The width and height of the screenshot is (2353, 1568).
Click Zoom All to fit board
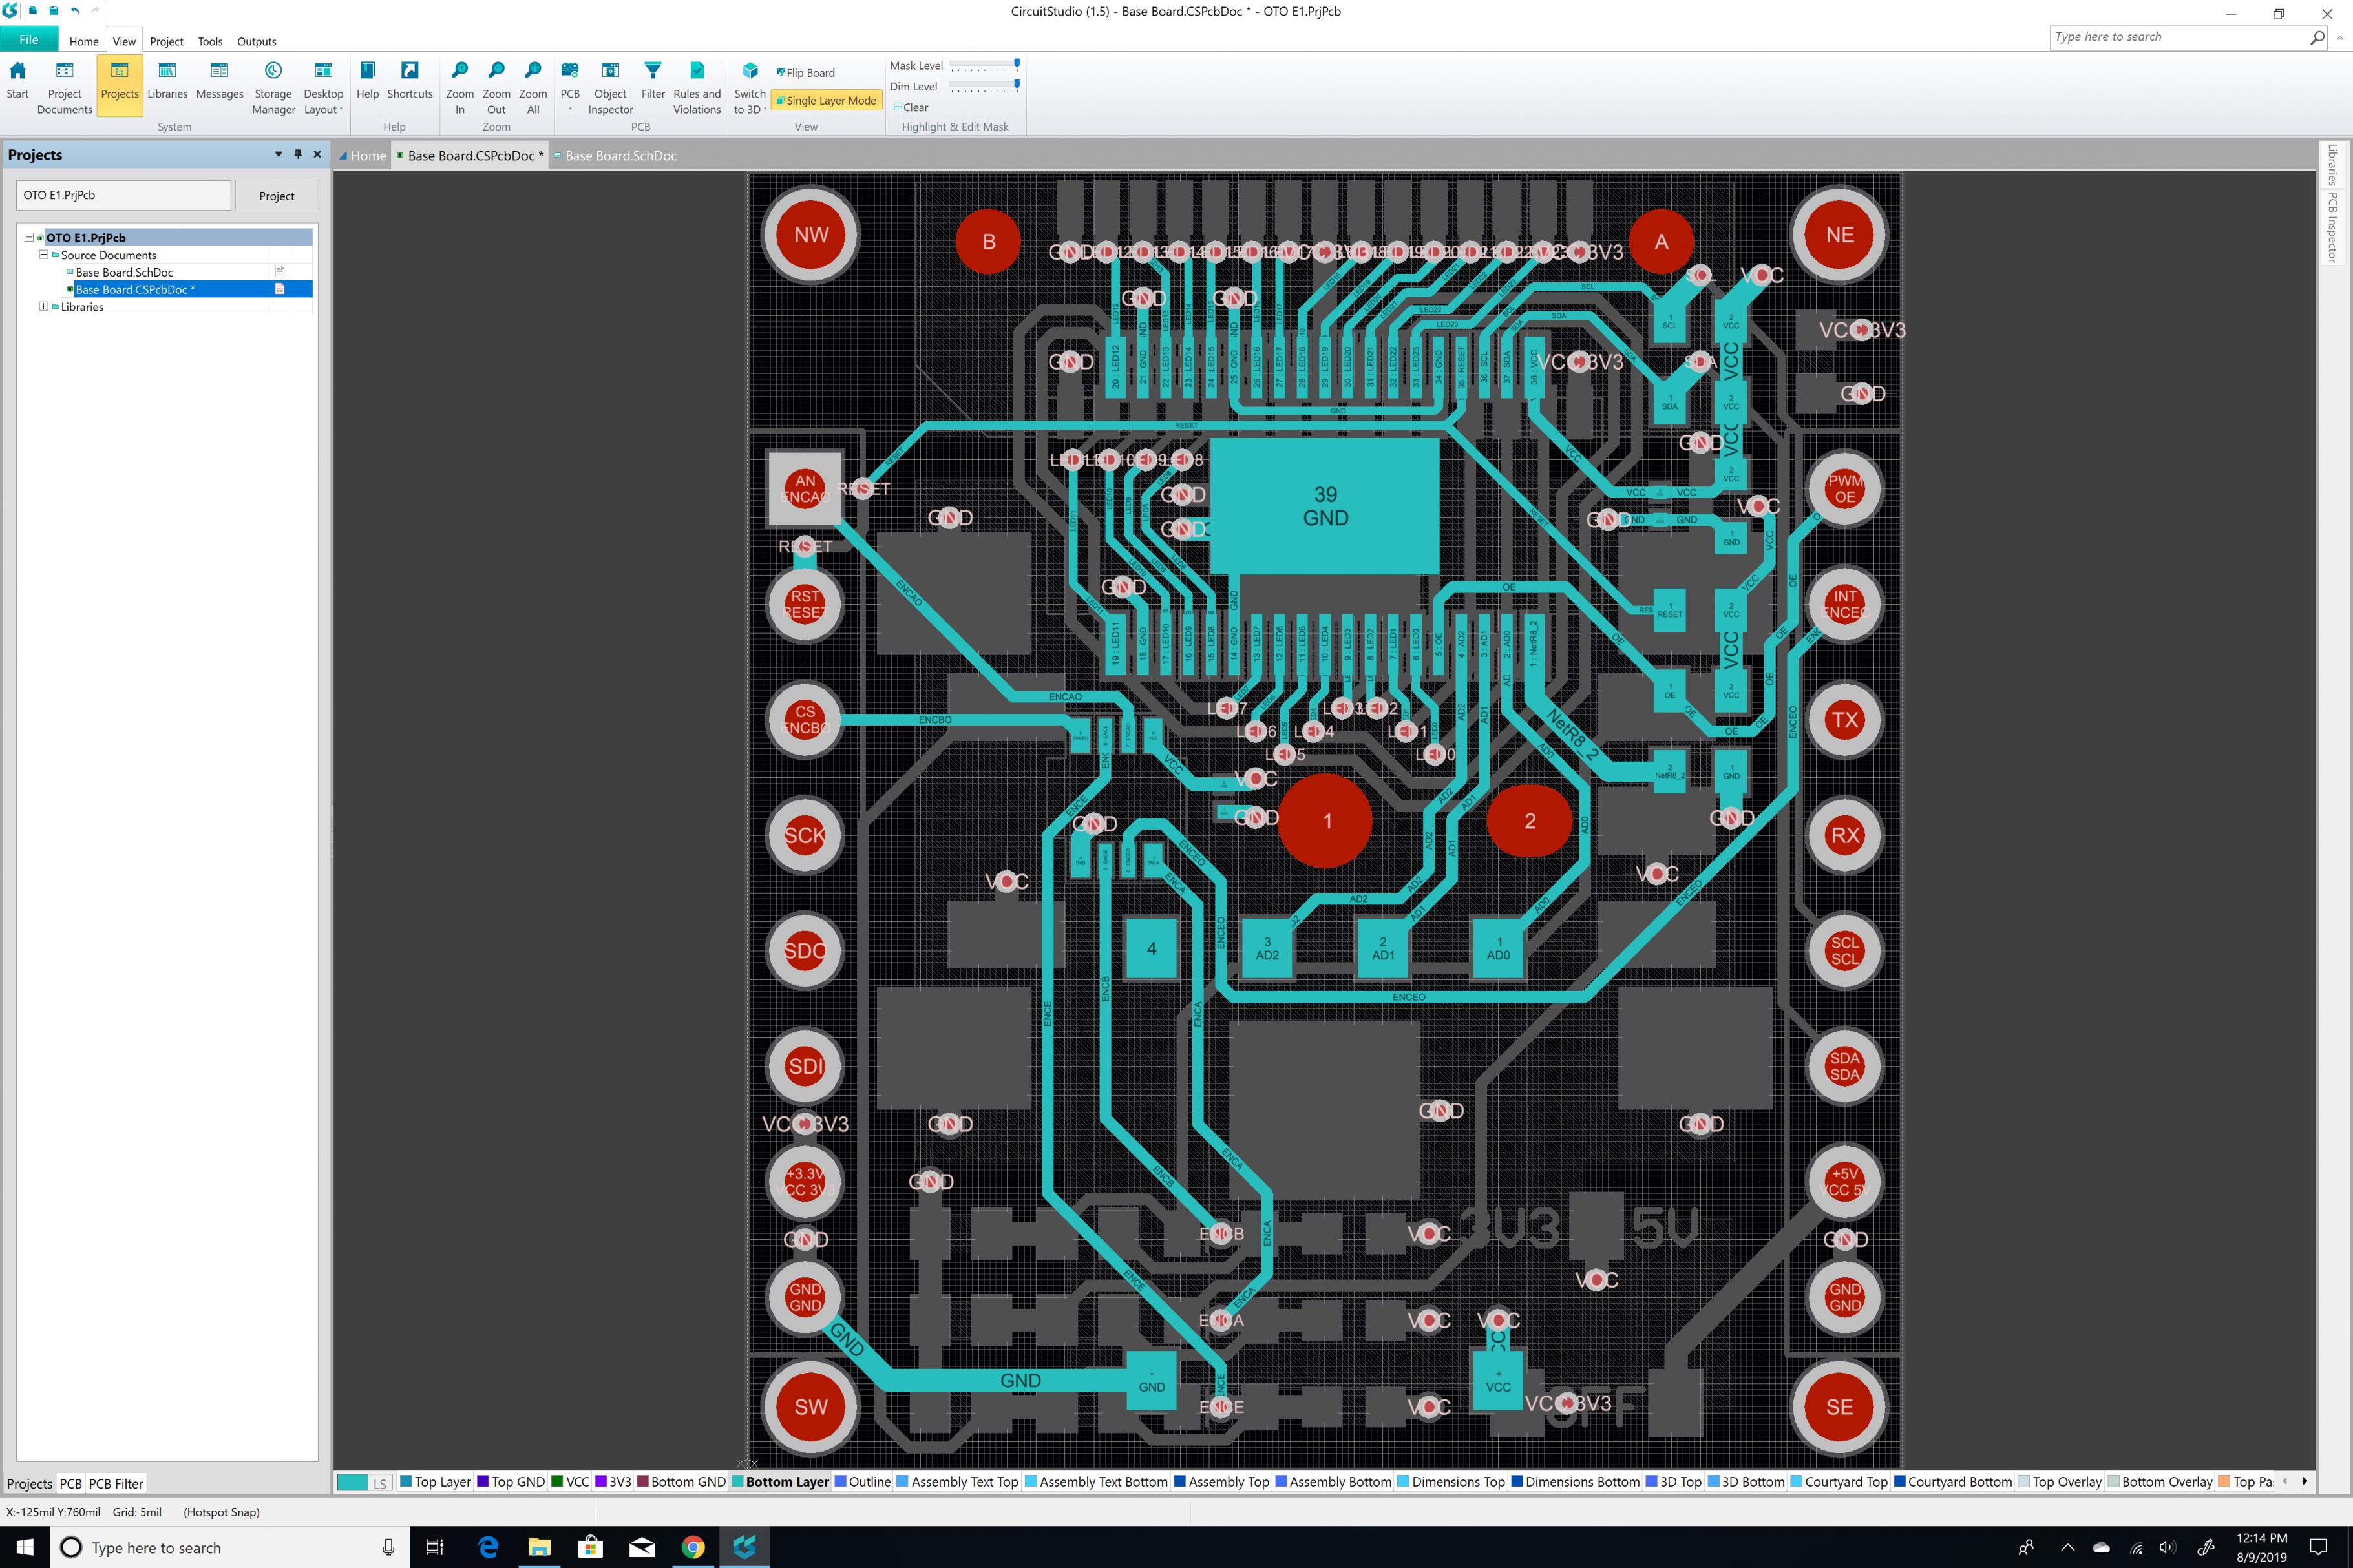coord(533,88)
